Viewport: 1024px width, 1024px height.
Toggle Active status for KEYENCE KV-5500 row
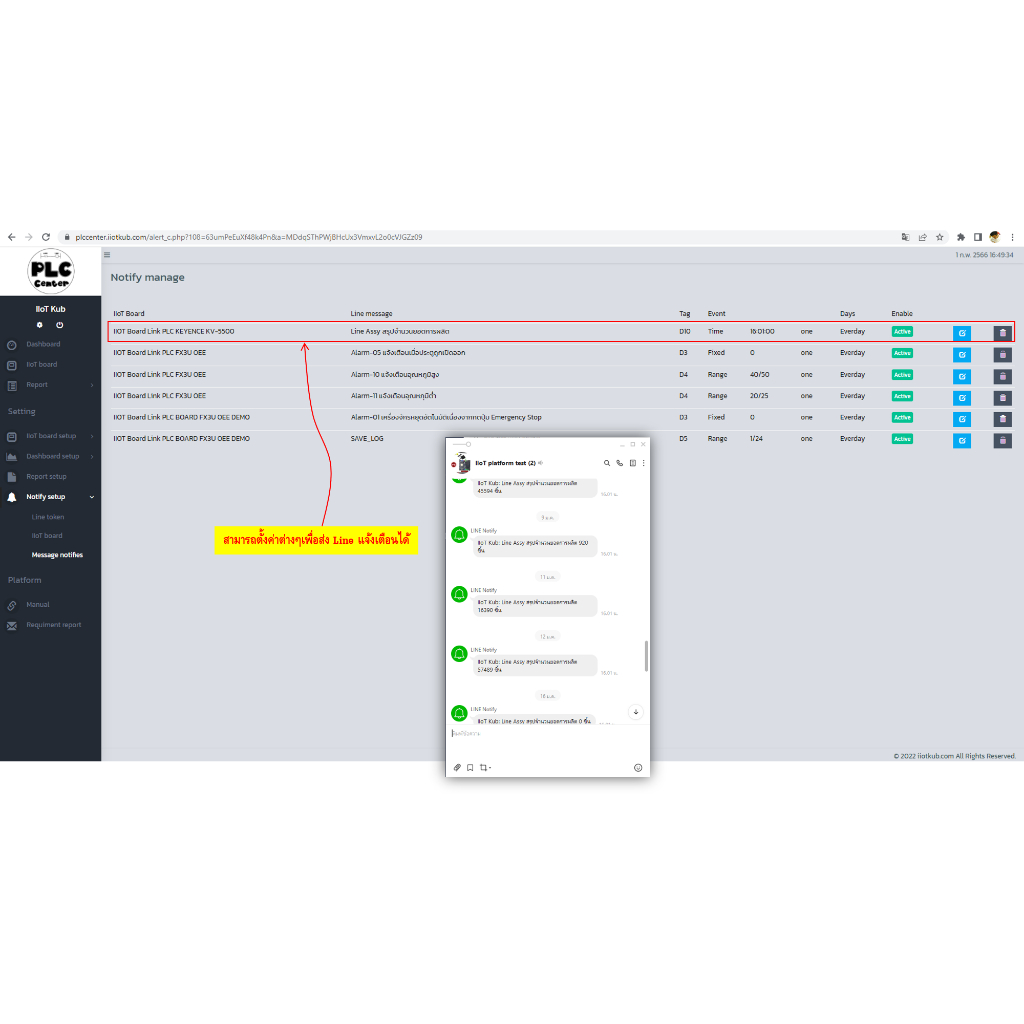[x=902, y=331]
